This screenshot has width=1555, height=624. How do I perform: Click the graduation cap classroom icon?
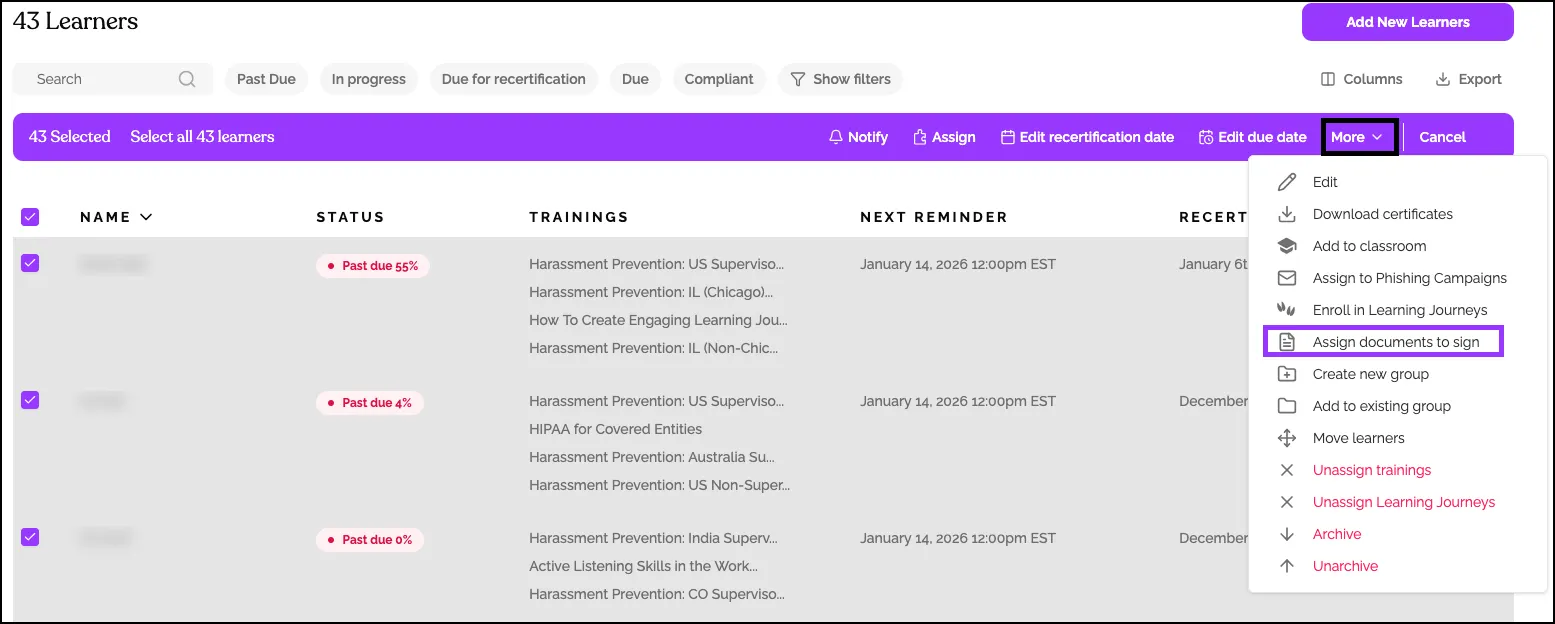coord(1288,246)
